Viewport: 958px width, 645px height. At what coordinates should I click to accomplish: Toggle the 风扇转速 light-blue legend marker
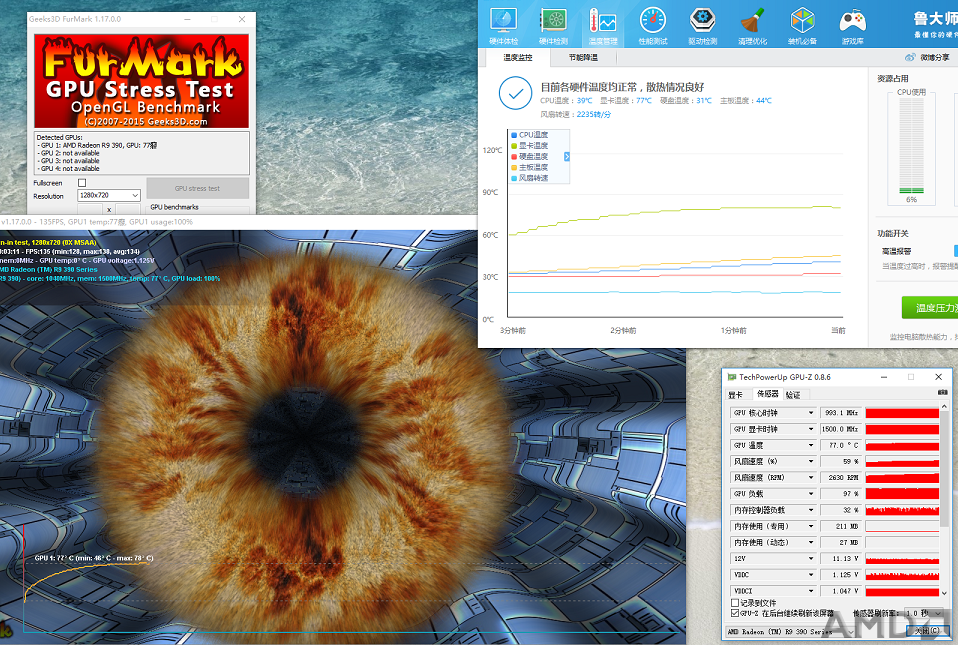tap(514, 178)
